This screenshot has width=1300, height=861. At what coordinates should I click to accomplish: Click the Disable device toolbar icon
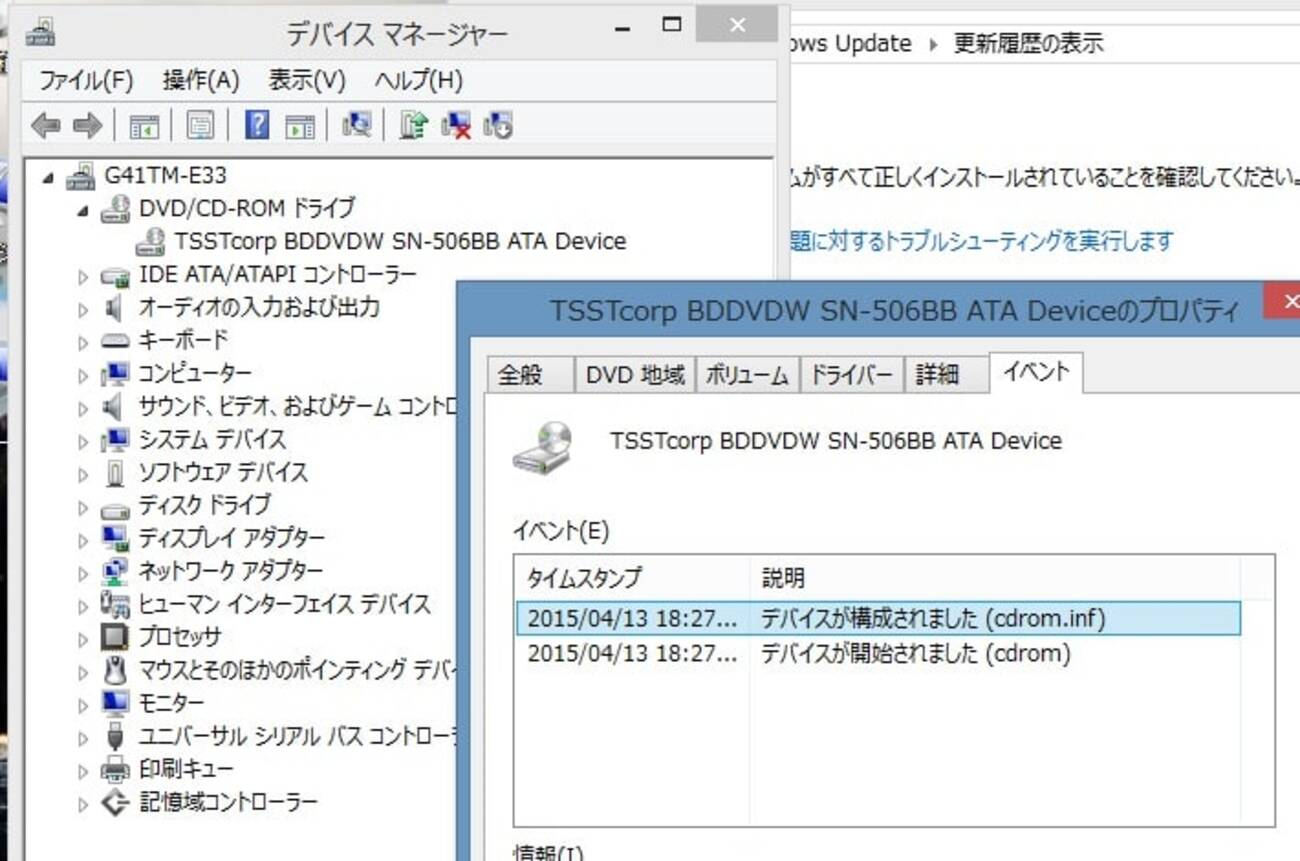pyautogui.click(x=498, y=125)
